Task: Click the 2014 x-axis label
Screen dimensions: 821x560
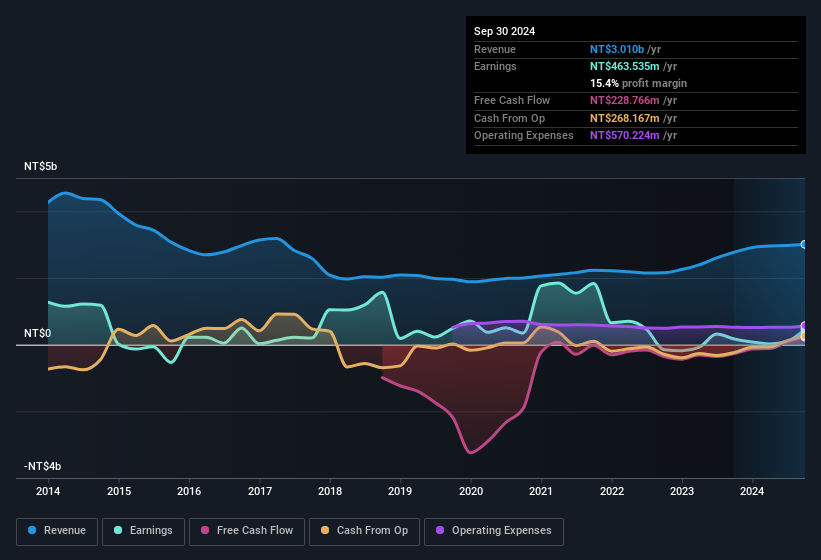Action: click(x=48, y=491)
